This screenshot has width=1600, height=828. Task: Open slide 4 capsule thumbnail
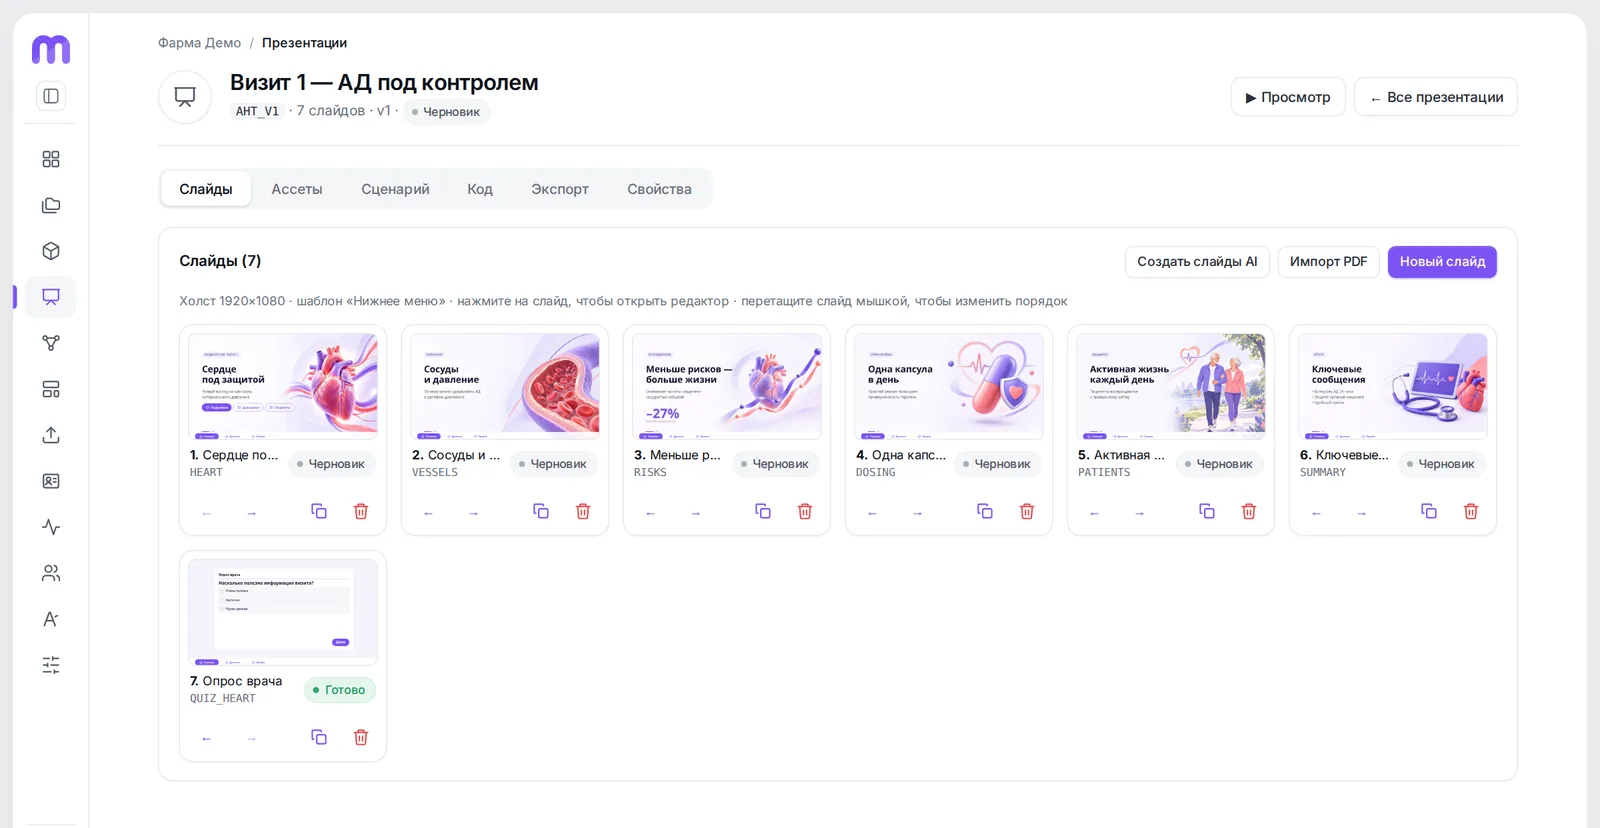click(949, 386)
